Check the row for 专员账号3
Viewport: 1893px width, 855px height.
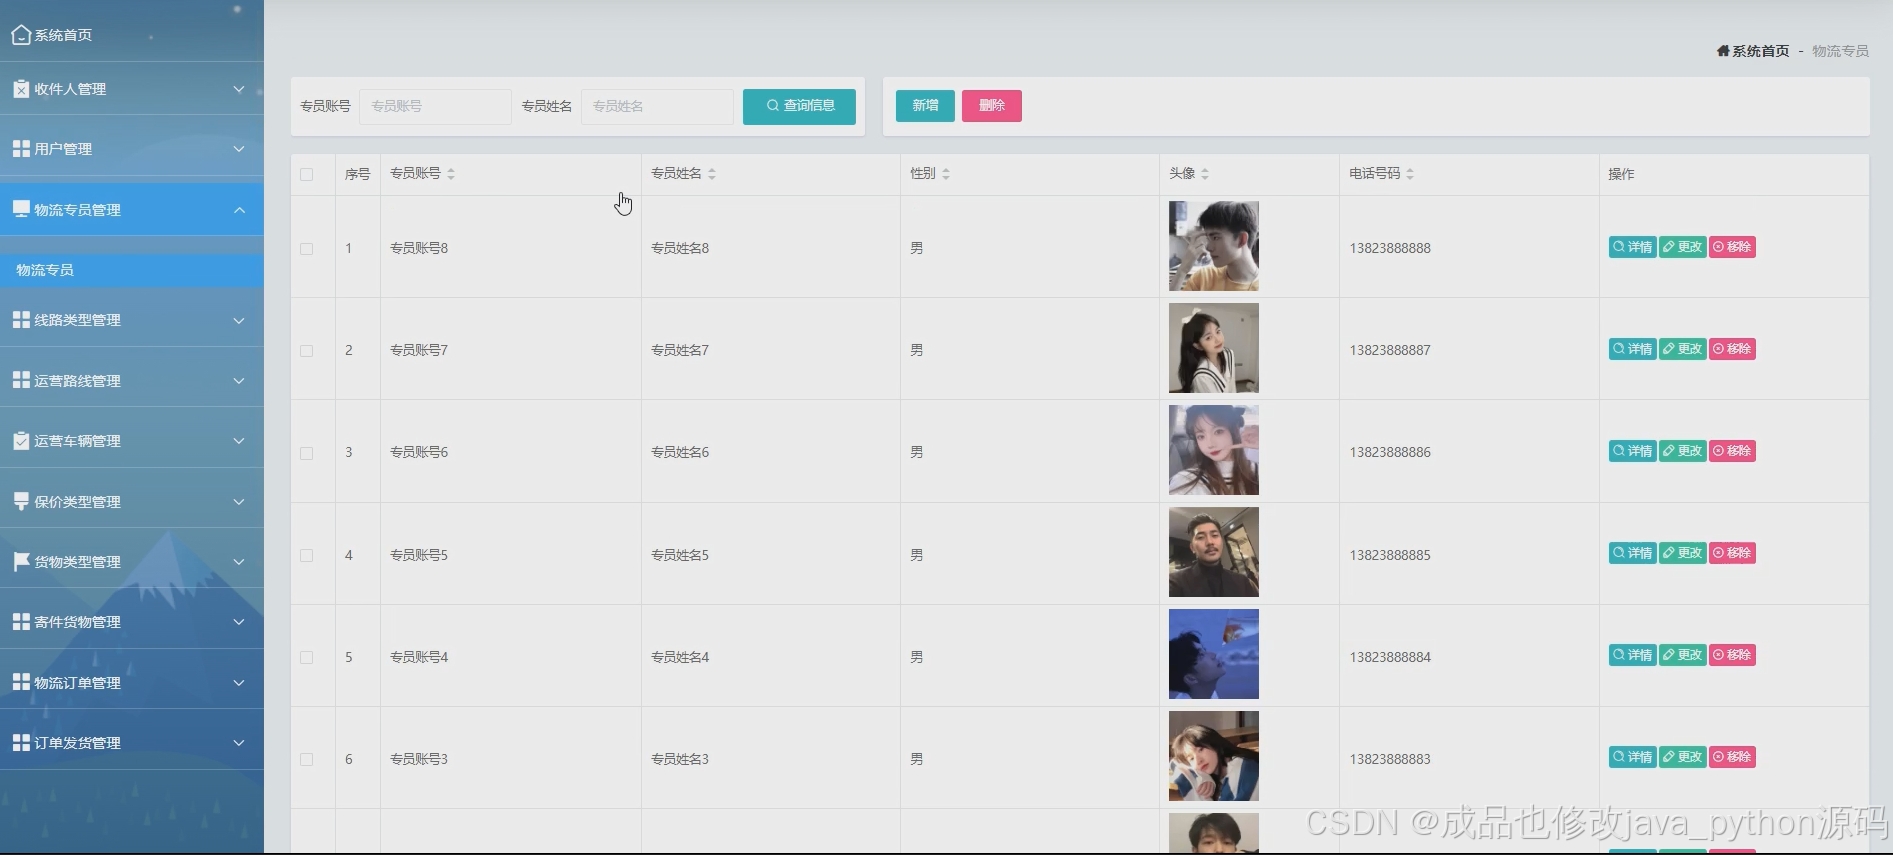coord(307,760)
